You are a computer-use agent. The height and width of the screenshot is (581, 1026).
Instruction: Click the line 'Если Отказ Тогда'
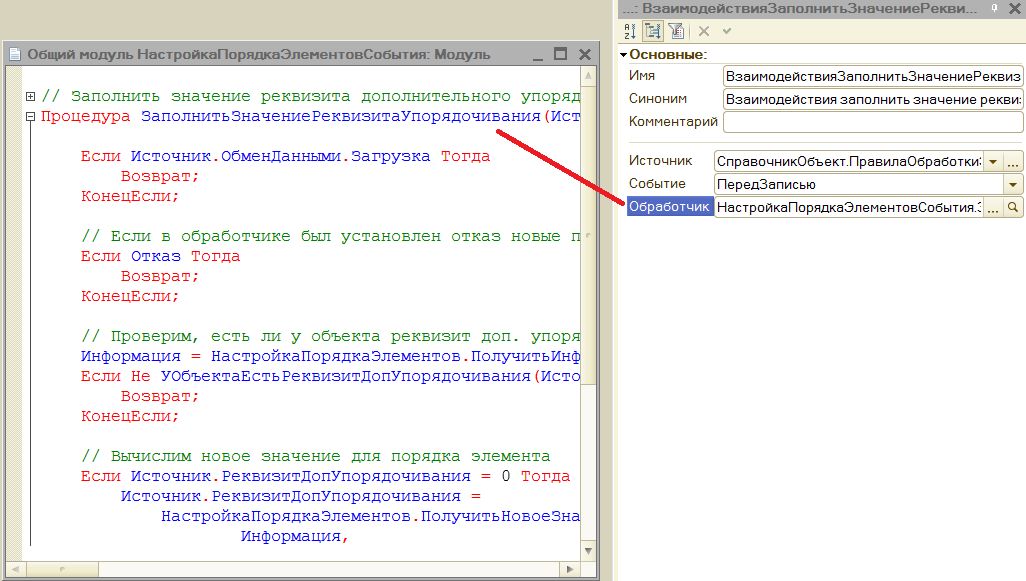(160, 256)
